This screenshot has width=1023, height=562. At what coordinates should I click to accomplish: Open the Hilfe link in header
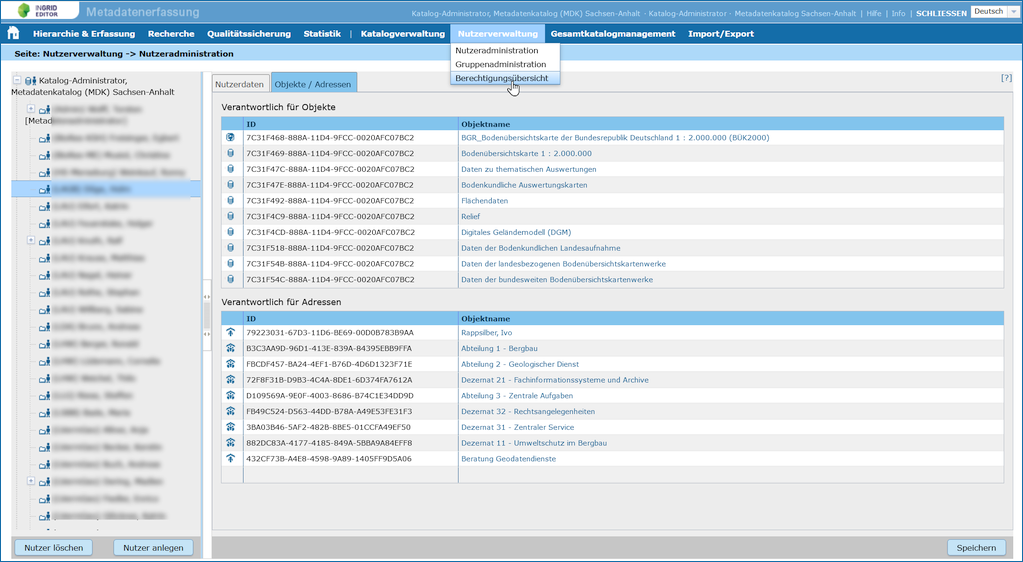point(874,13)
